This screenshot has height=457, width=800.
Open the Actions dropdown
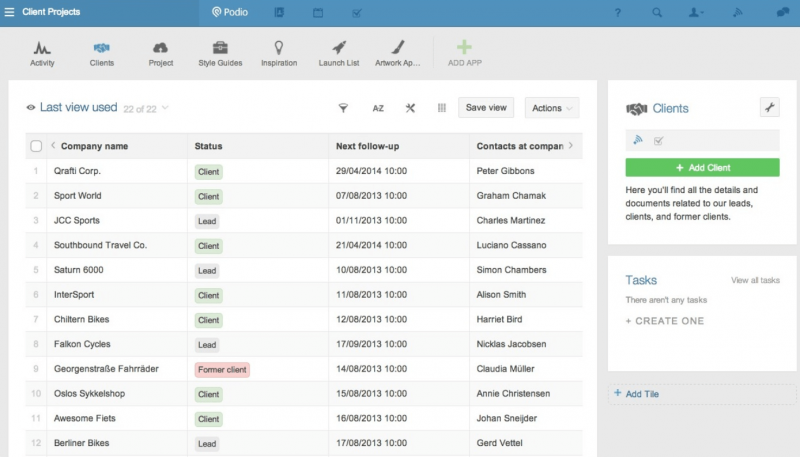pyautogui.click(x=552, y=108)
